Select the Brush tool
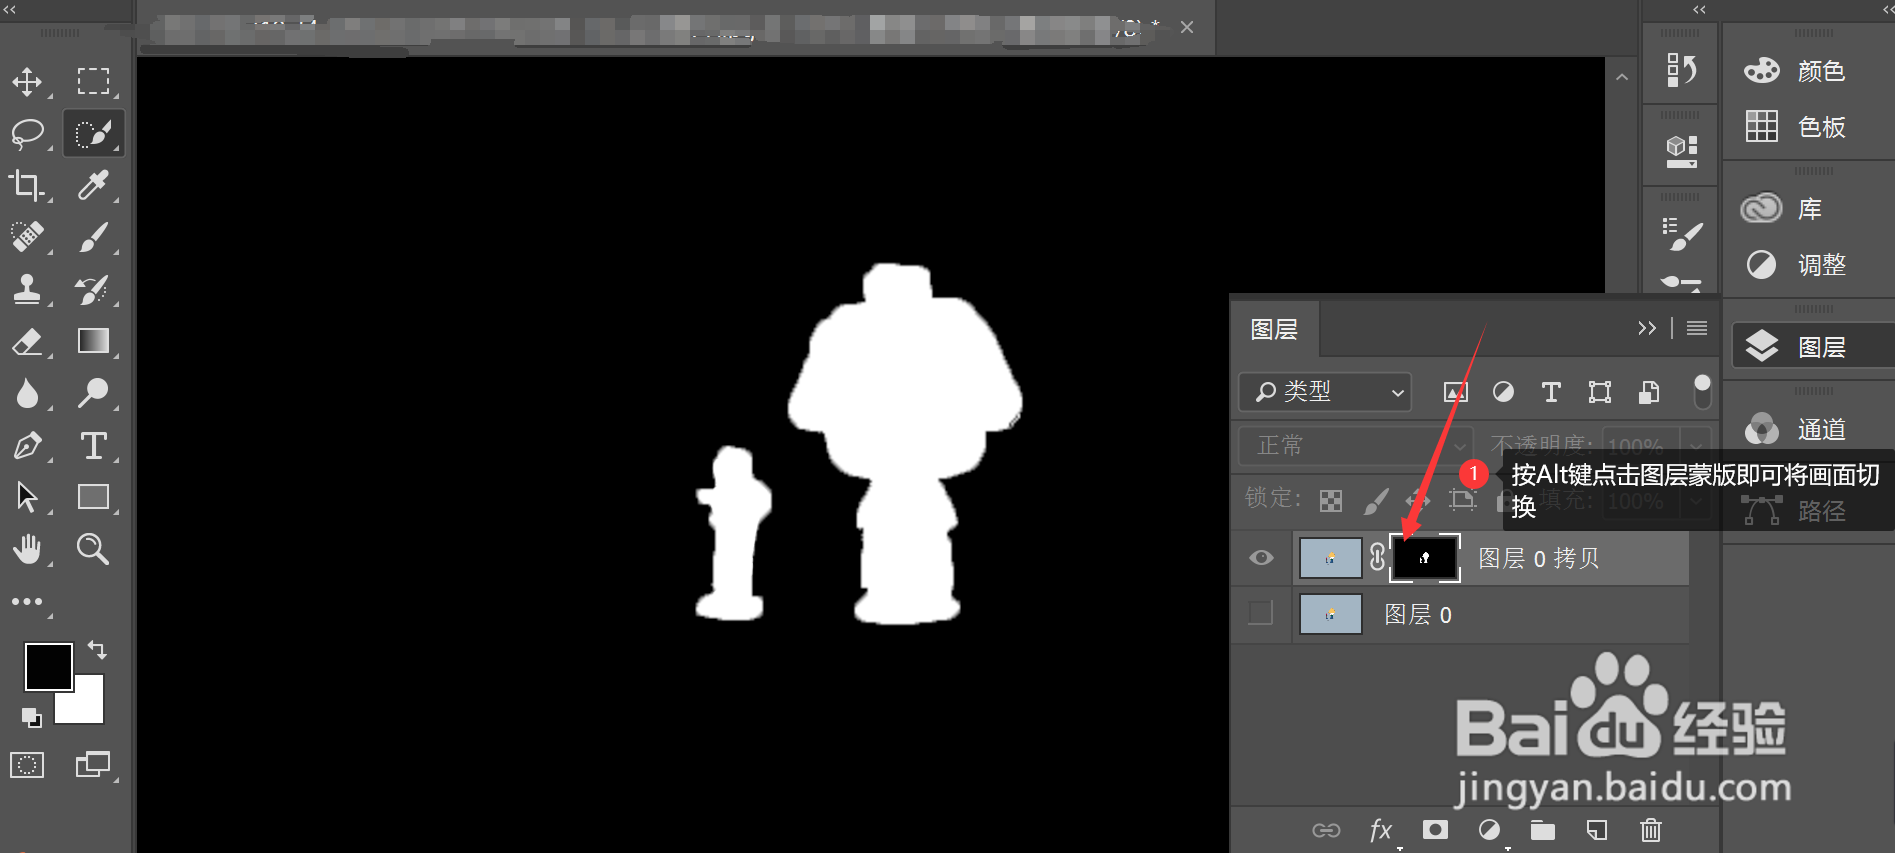Image resolution: width=1895 pixels, height=853 pixels. (x=93, y=237)
